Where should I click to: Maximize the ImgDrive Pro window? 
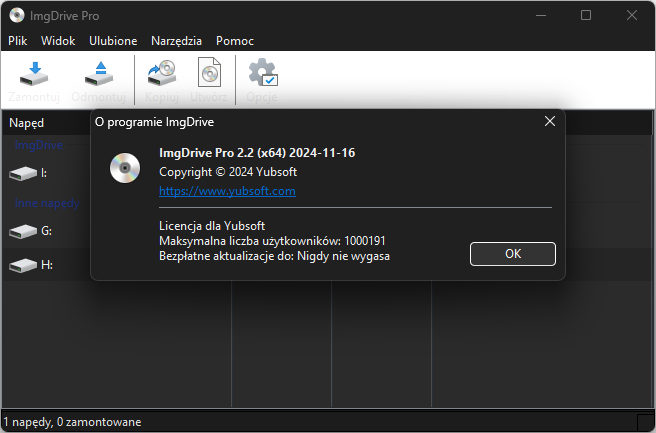(x=586, y=15)
